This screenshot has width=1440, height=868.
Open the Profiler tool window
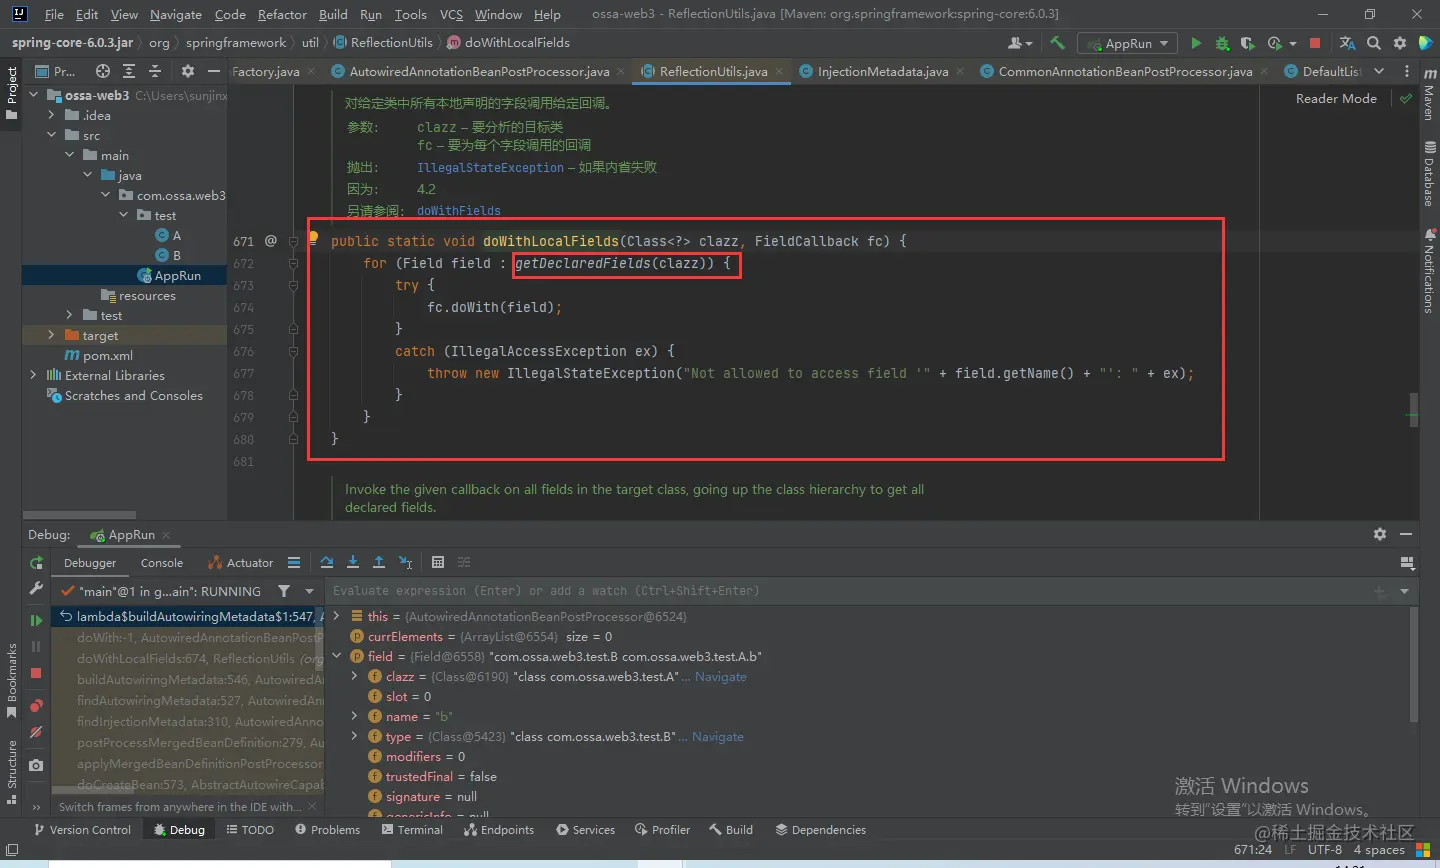[x=662, y=830]
